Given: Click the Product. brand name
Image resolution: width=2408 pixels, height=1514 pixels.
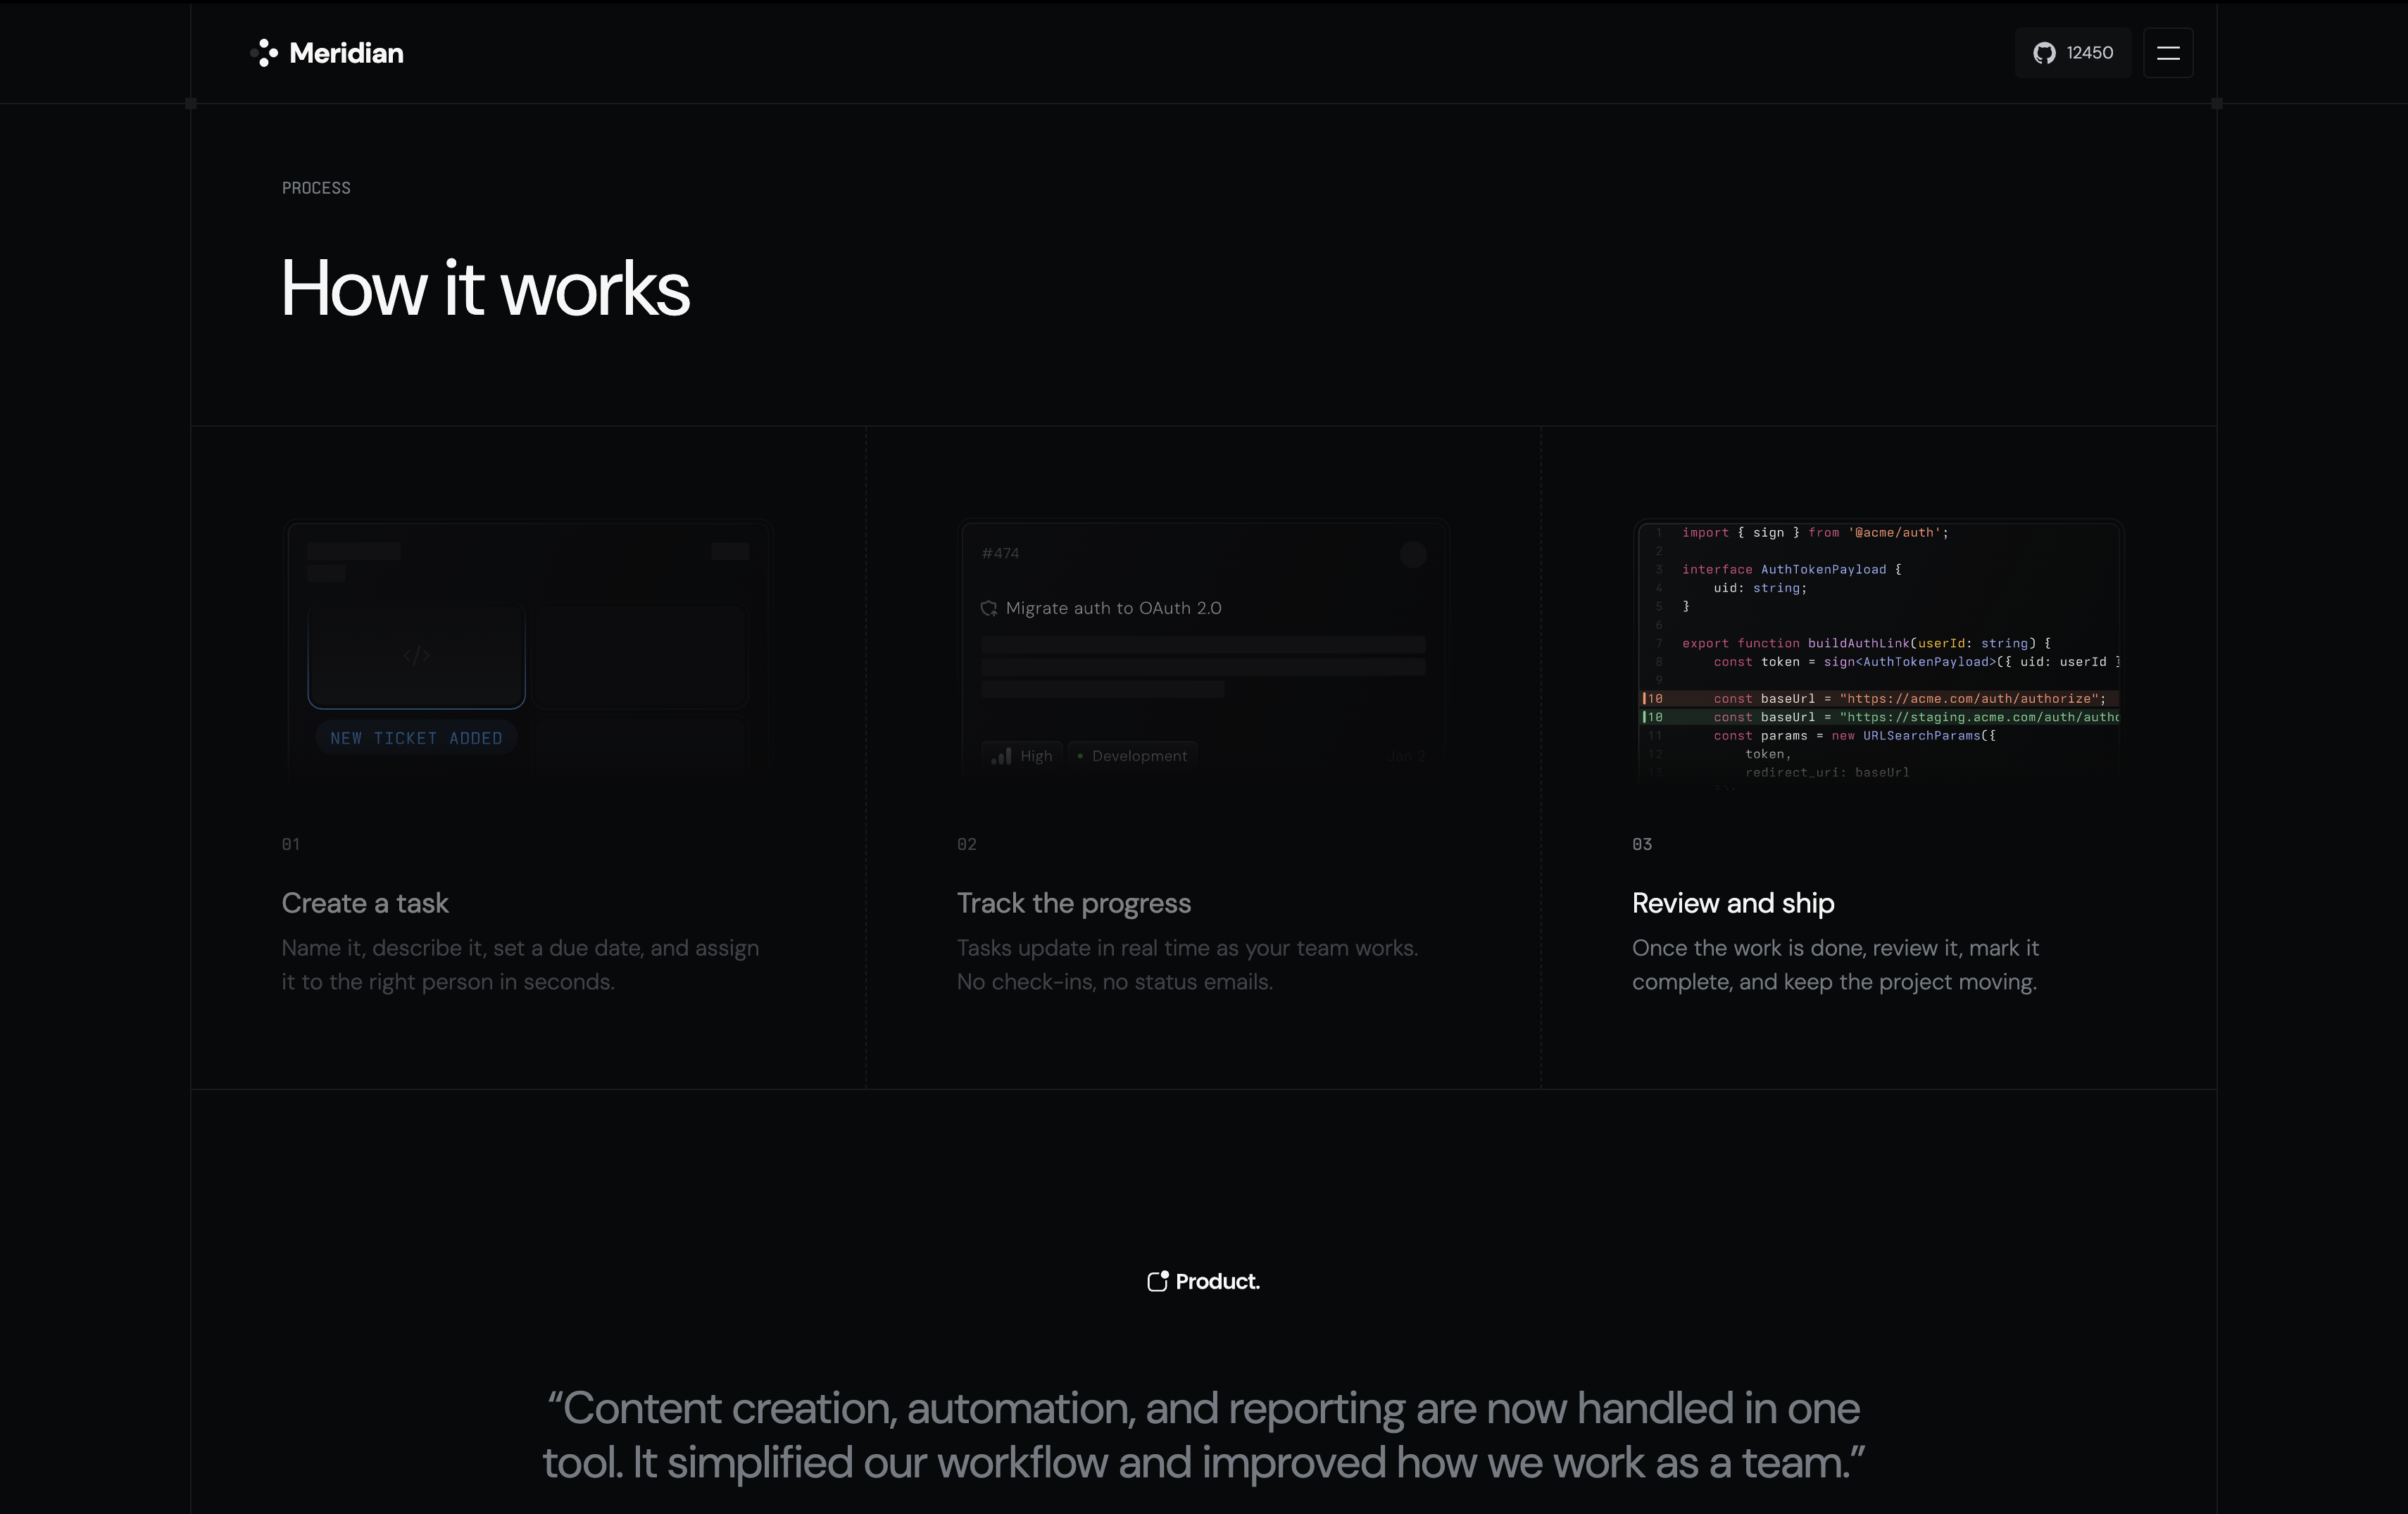Looking at the screenshot, I should coord(1217,1281).
